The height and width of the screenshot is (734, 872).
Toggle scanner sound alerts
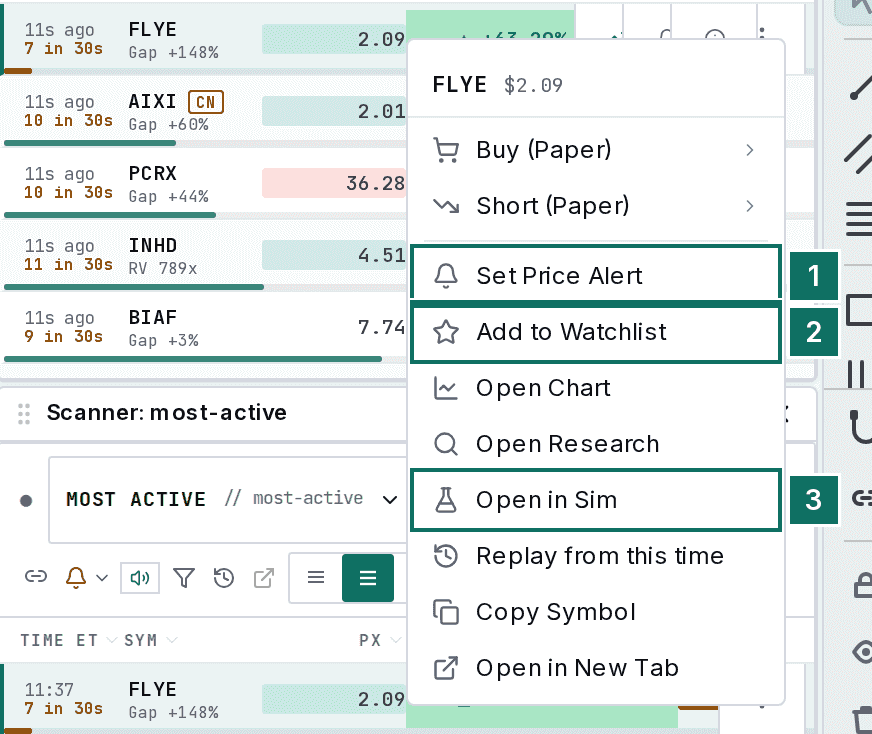coord(140,578)
